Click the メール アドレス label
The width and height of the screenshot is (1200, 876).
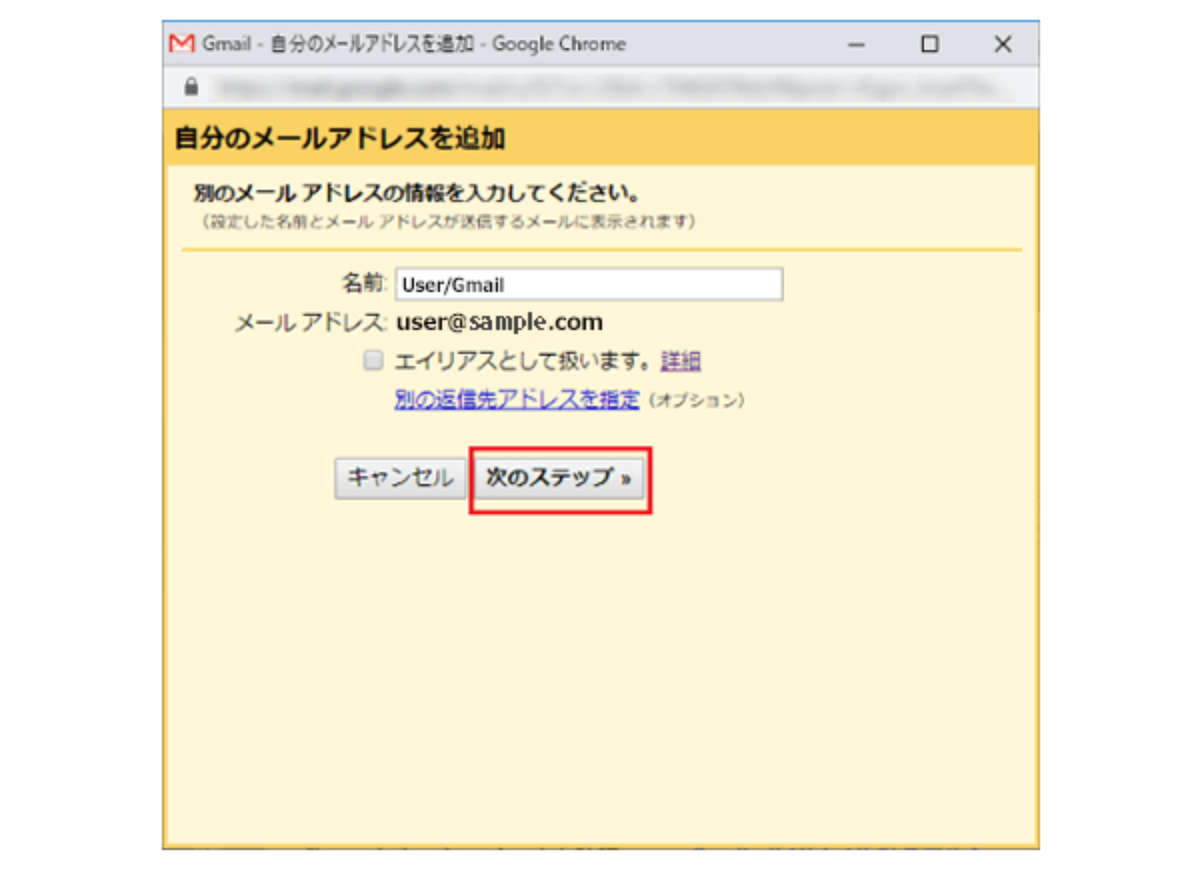click(x=309, y=322)
